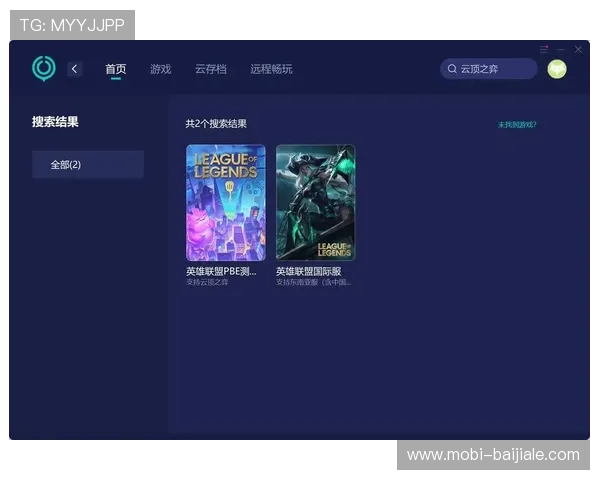Minimize the application window
Screen dimensions: 600x480
[x=561, y=49]
